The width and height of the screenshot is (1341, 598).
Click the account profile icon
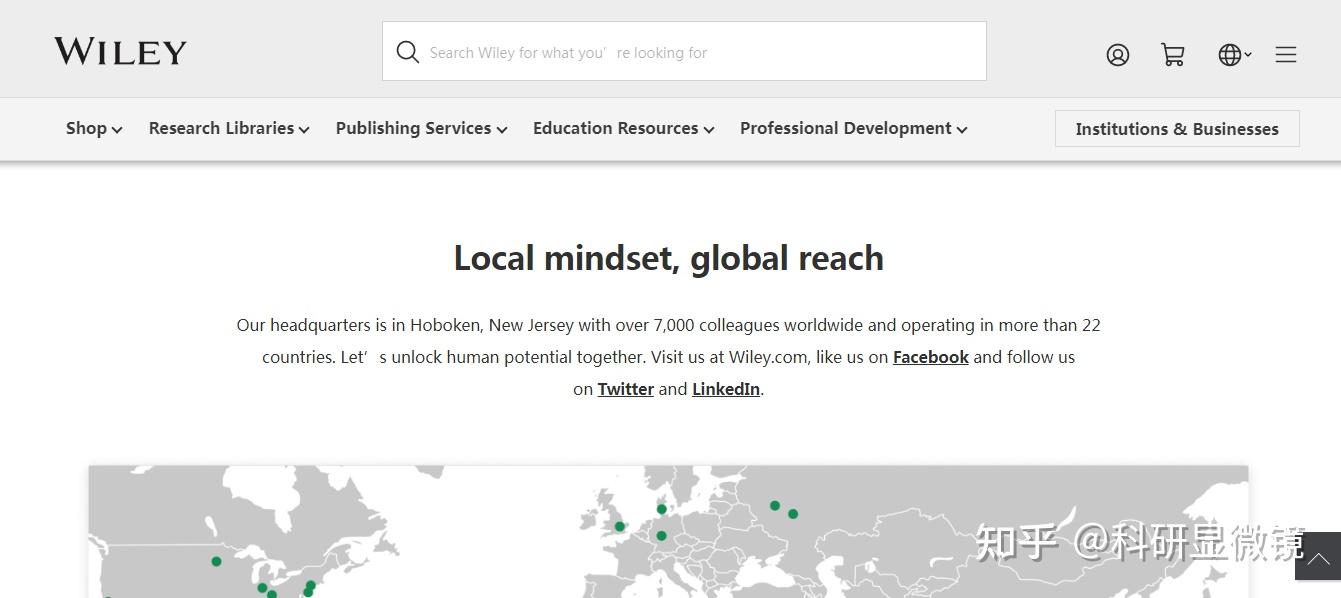point(1117,55)
